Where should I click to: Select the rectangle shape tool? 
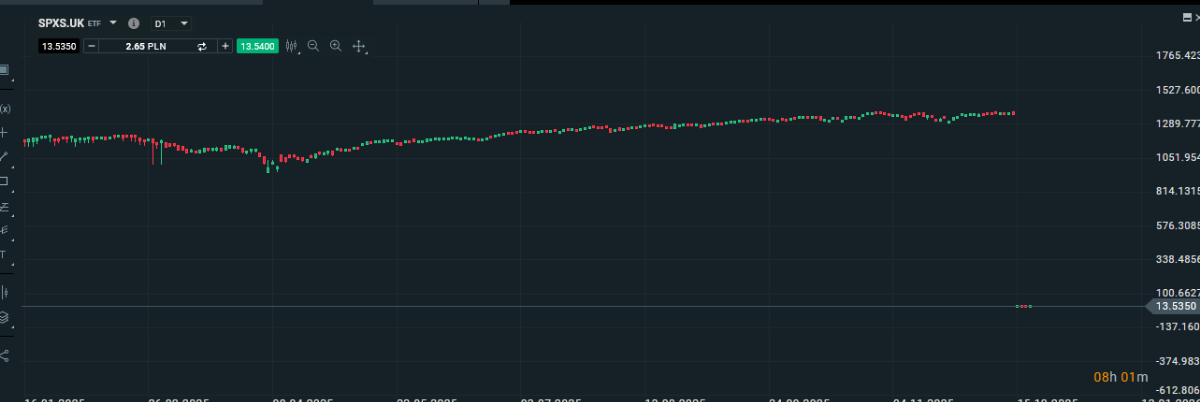(x=4, y=181)
